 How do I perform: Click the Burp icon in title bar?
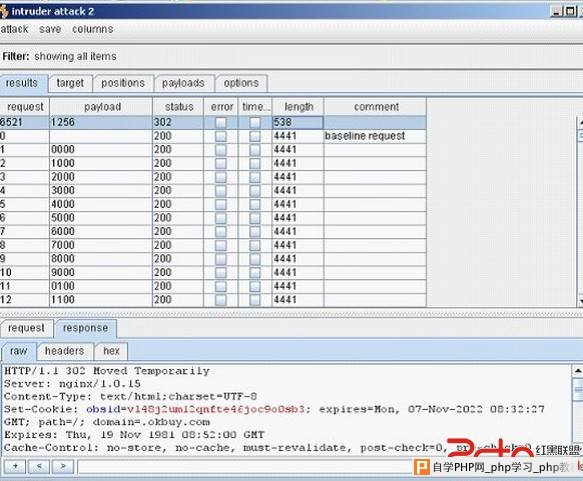[x=3, y=11]
